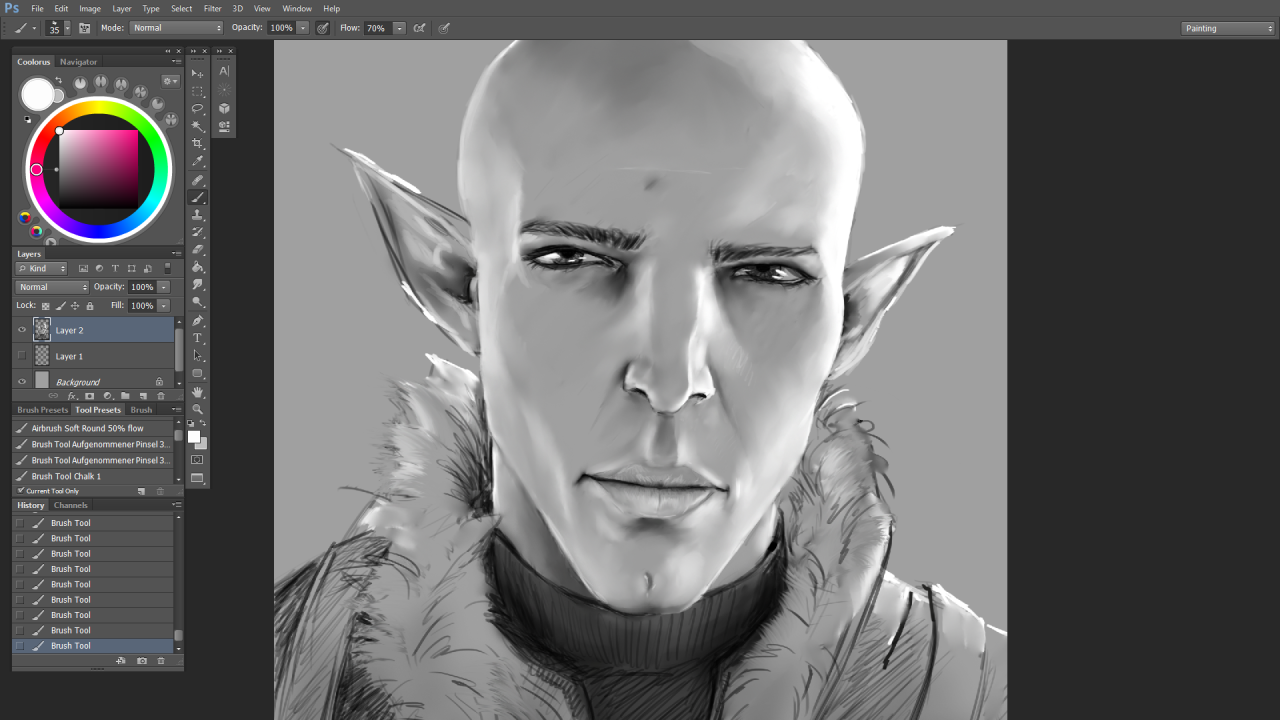1280x720 pixels.
Task: Open the Painting workspace dropdown
Action: (1228, 28)
